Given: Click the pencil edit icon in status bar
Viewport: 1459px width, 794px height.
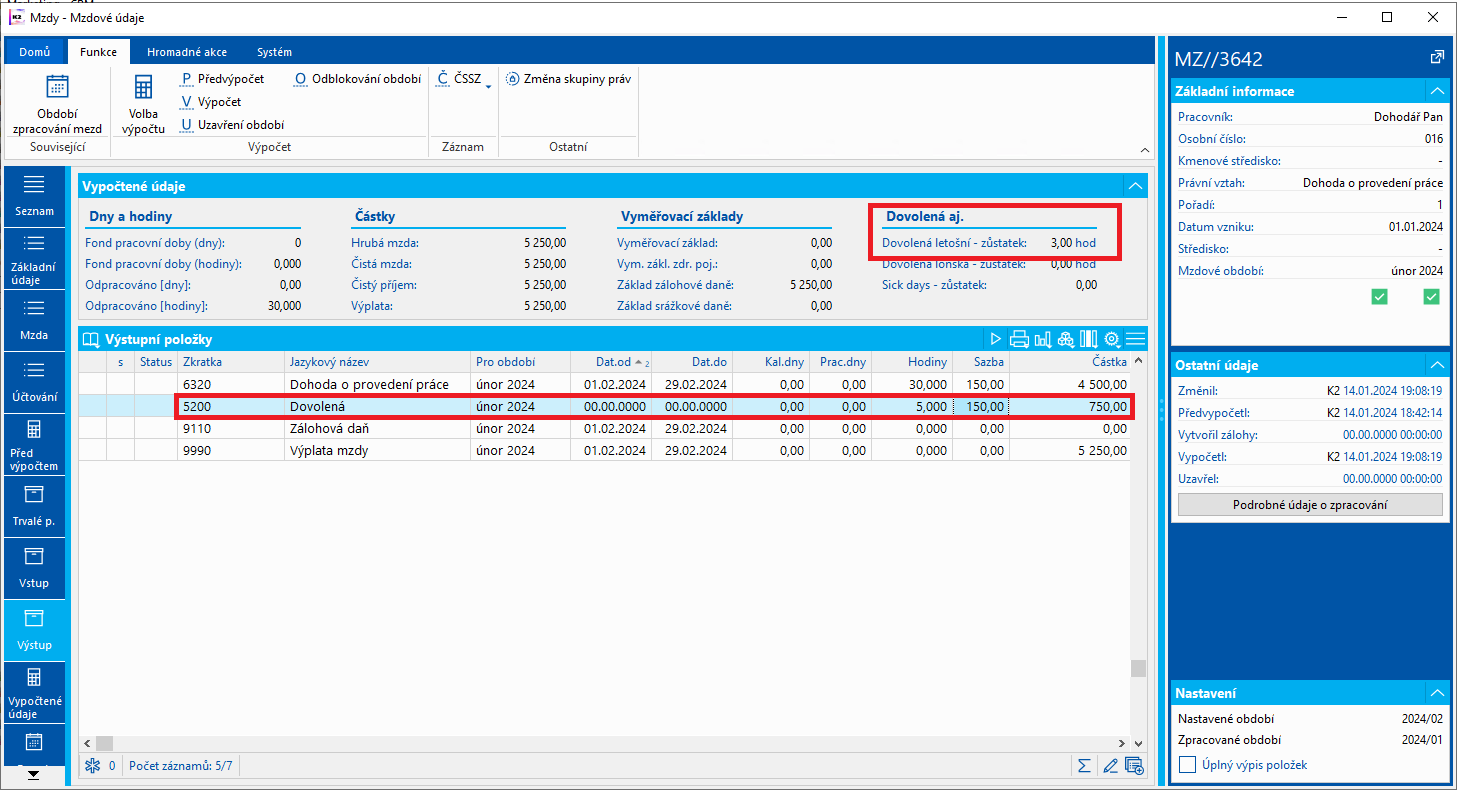Looking at the screenshot, I should [x=1109, y=766].
